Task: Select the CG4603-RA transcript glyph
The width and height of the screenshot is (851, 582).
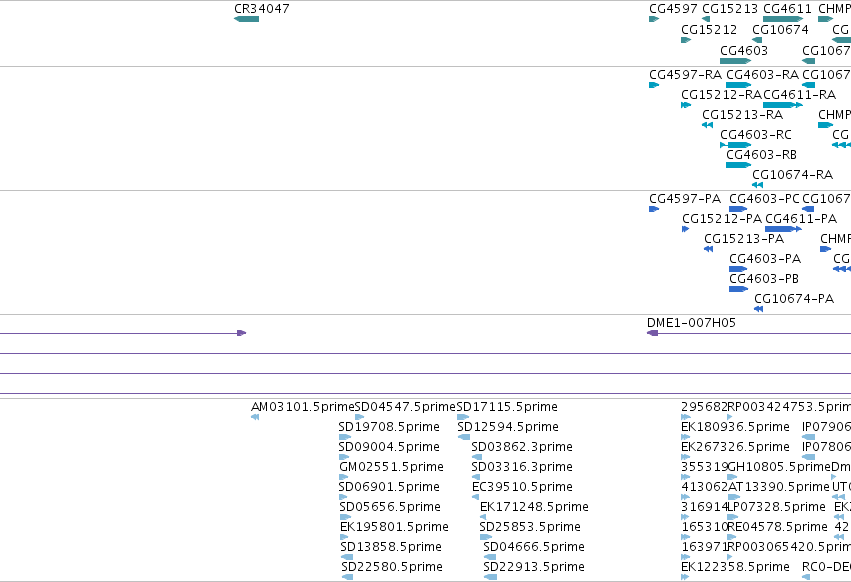Action: [x=739, y=85]
